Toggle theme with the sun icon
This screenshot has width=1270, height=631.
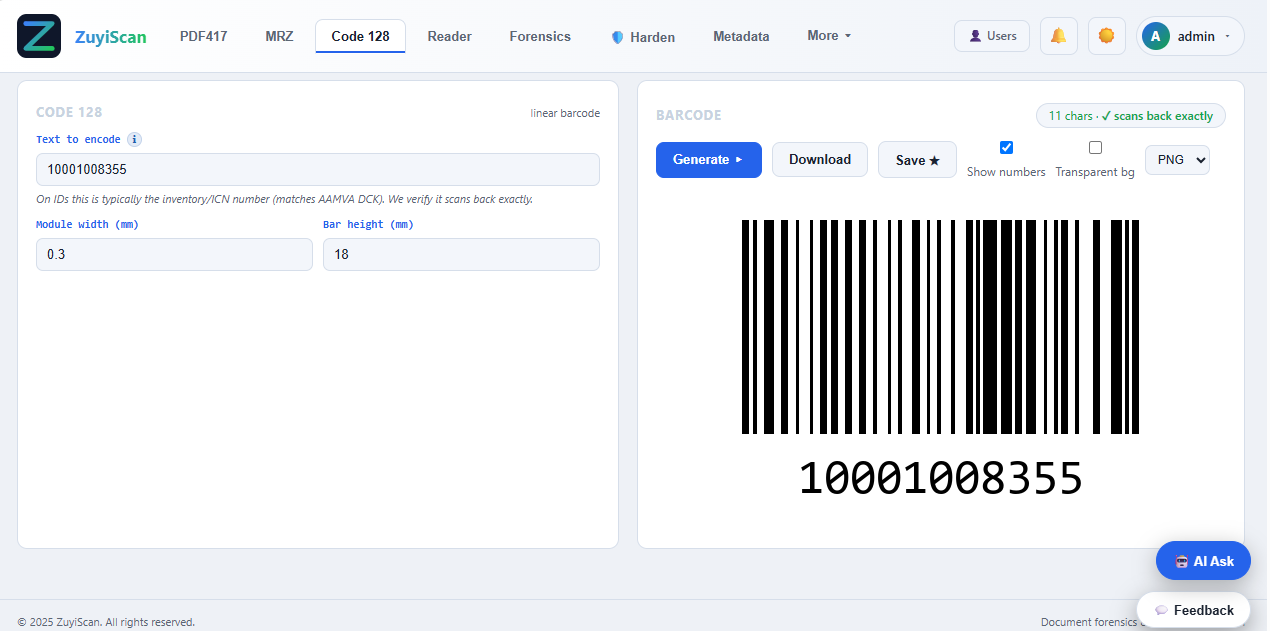(1106, 36)
